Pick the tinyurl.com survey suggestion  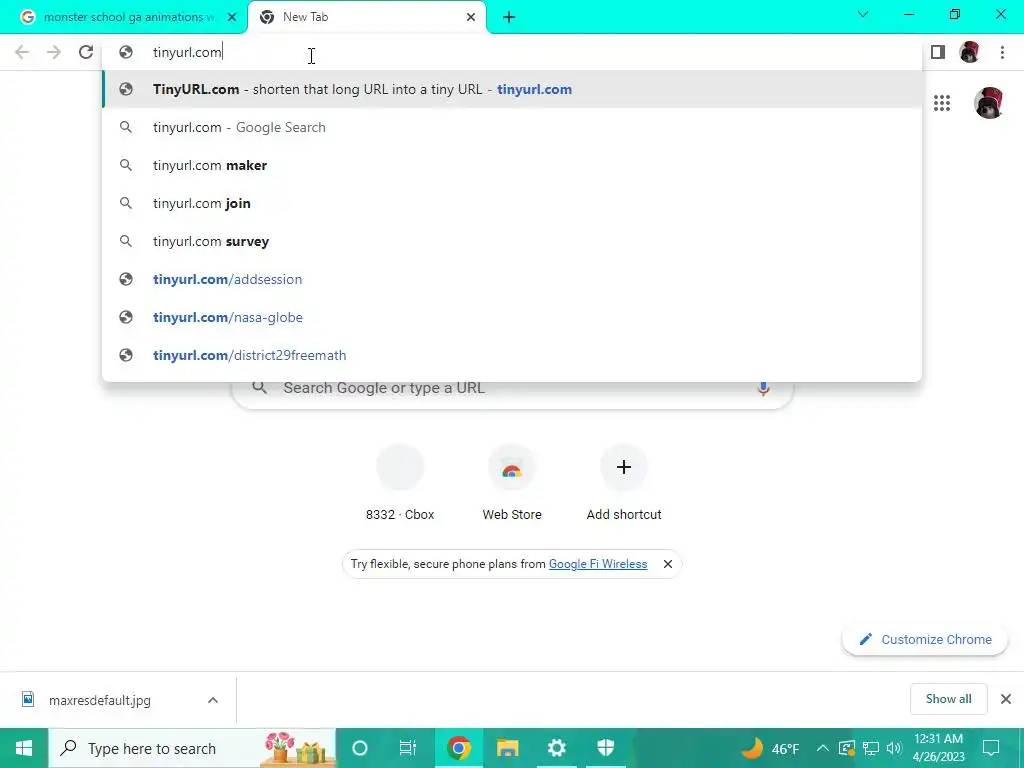point(512,241)
